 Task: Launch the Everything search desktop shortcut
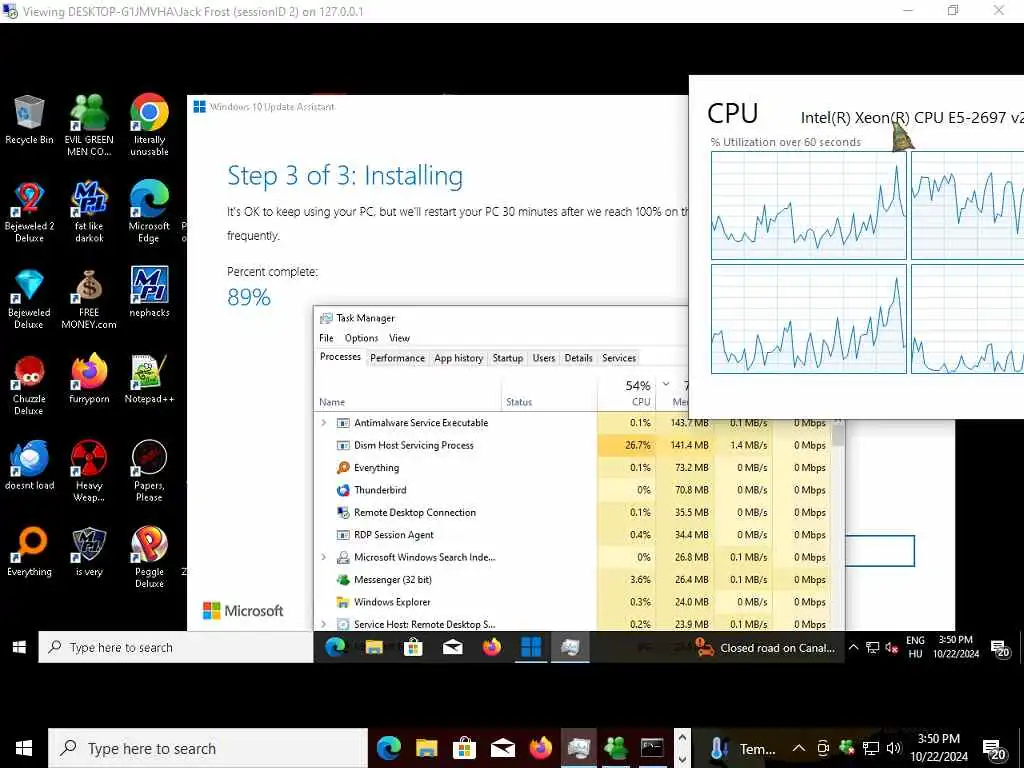coord(29,552)
